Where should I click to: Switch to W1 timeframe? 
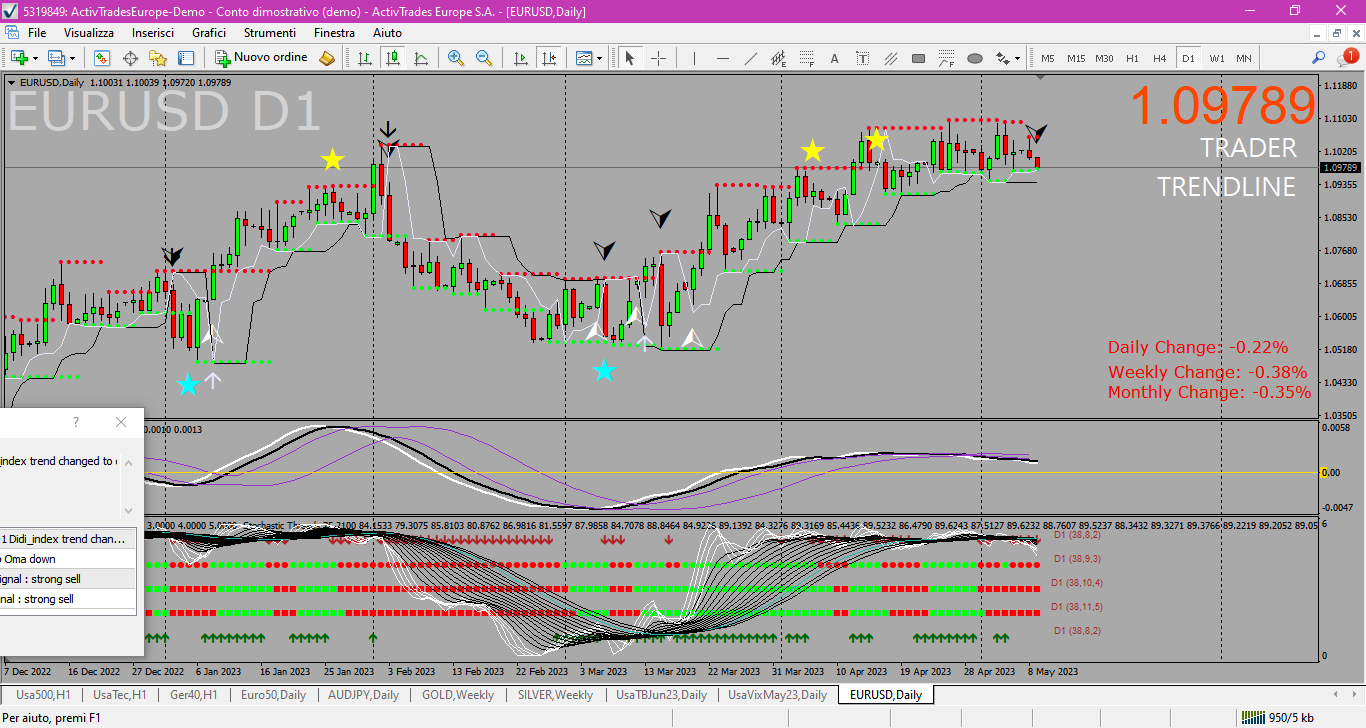pos(1216,58)
